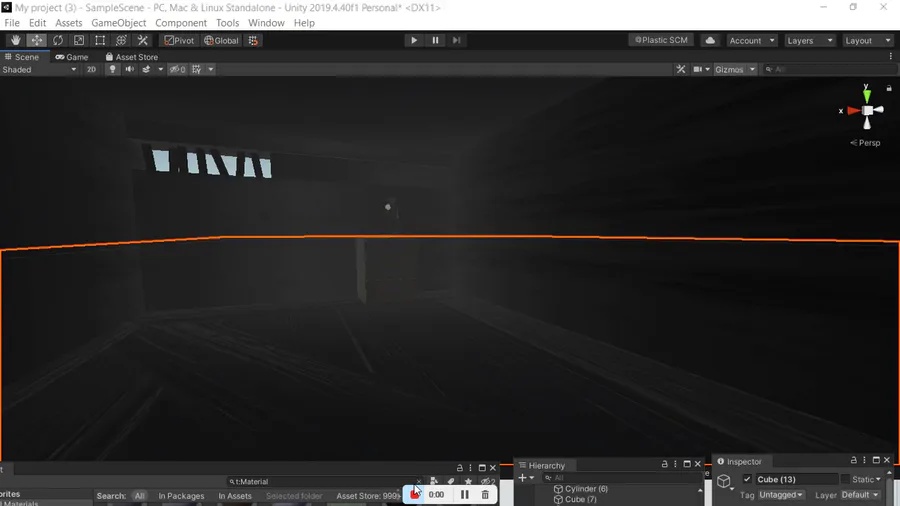The height and width of the screenshot is (506, 900).
Task: Open Hierarchy create plus dropdown
Action: point(526,478)
